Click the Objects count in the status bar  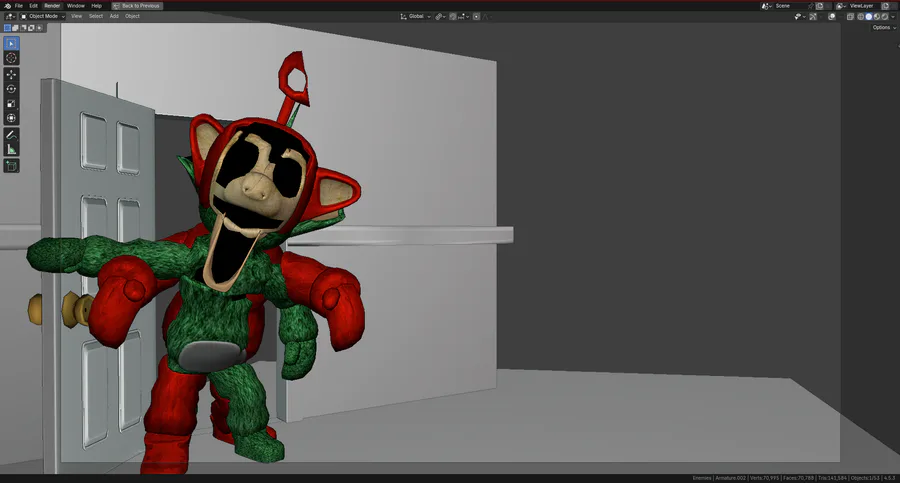point(864,478)
